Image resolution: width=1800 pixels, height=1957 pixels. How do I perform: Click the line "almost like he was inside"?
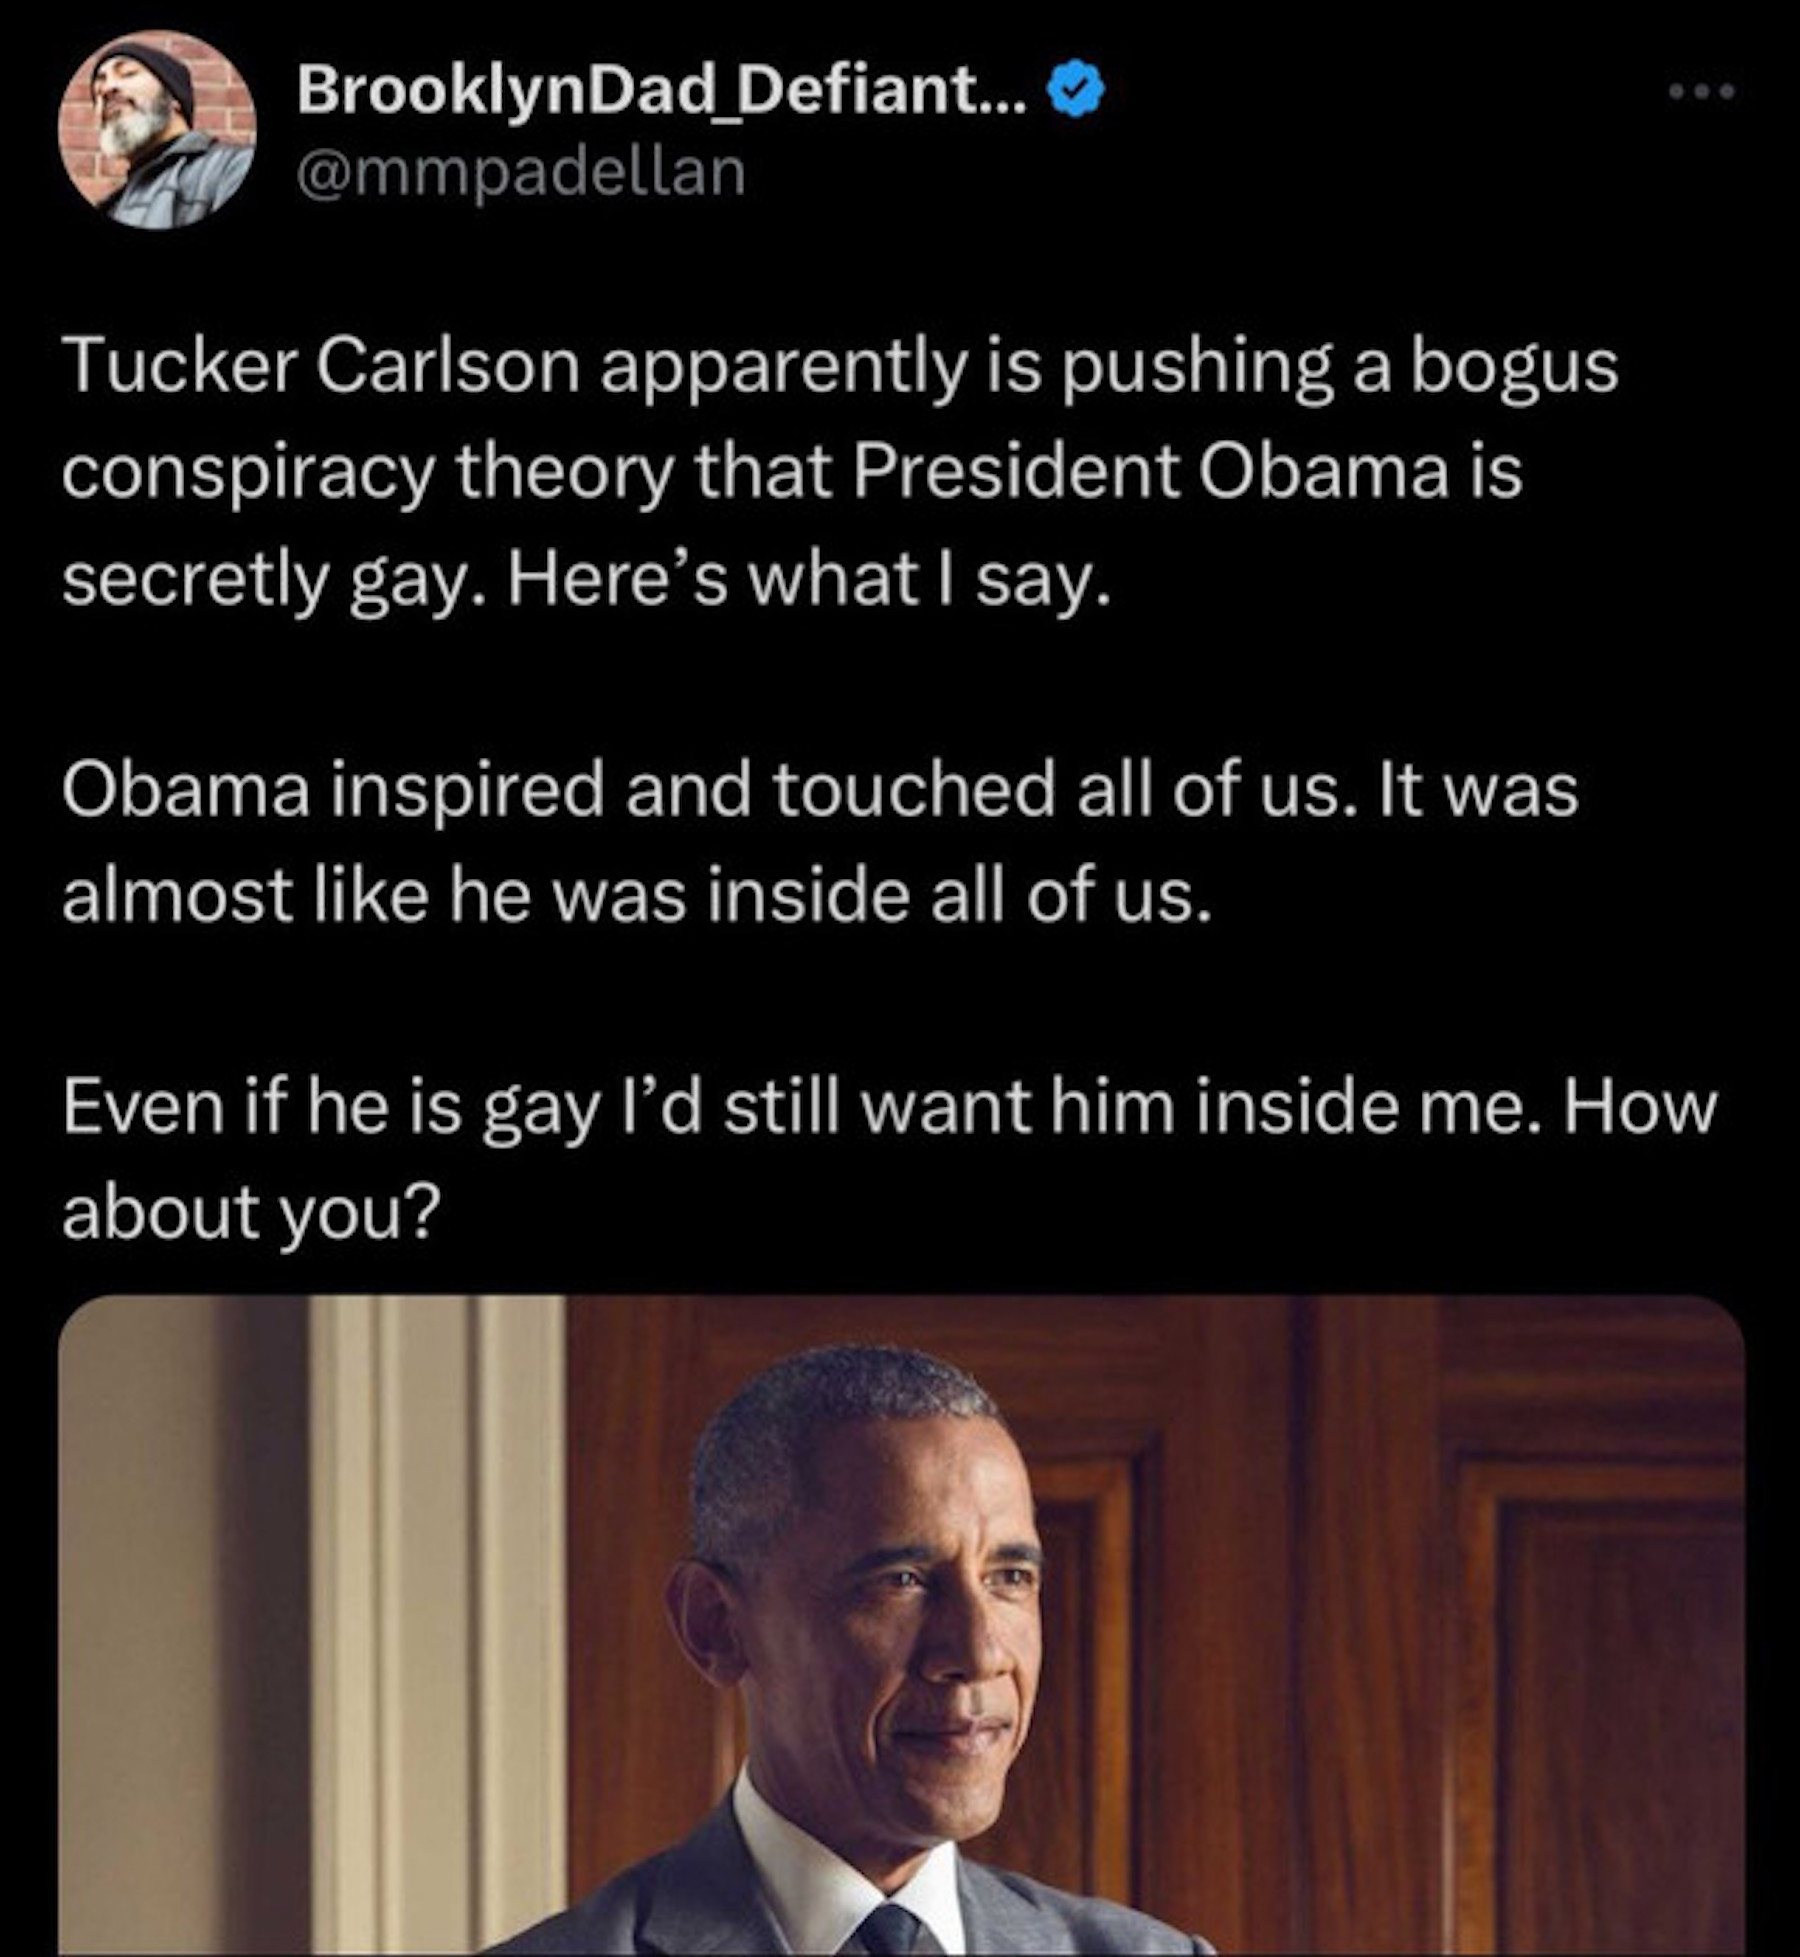pos(636,895)
